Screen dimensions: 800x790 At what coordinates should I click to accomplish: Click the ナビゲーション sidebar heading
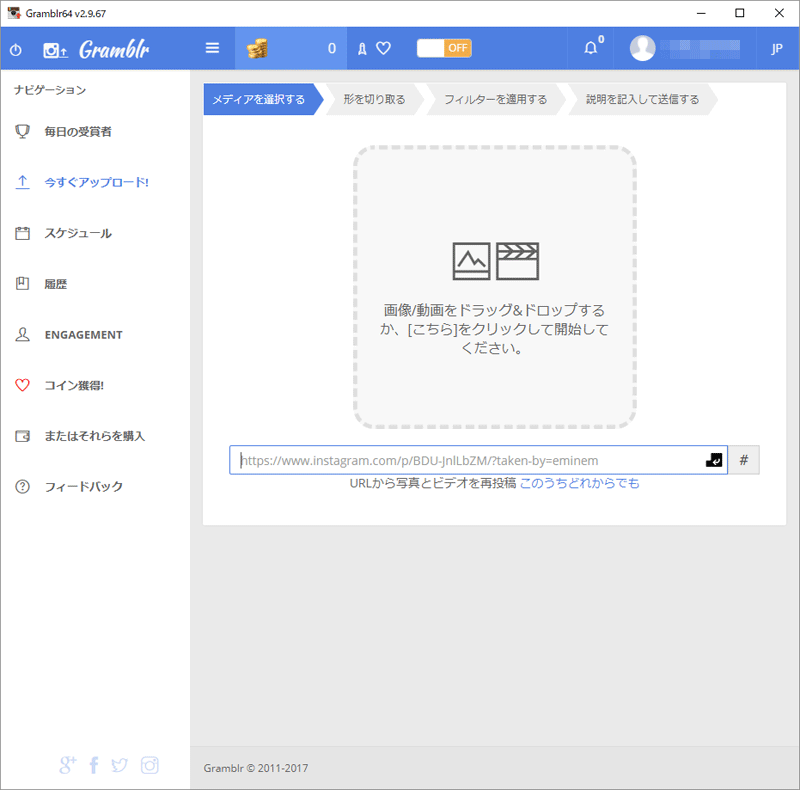[x=50, y=90]
